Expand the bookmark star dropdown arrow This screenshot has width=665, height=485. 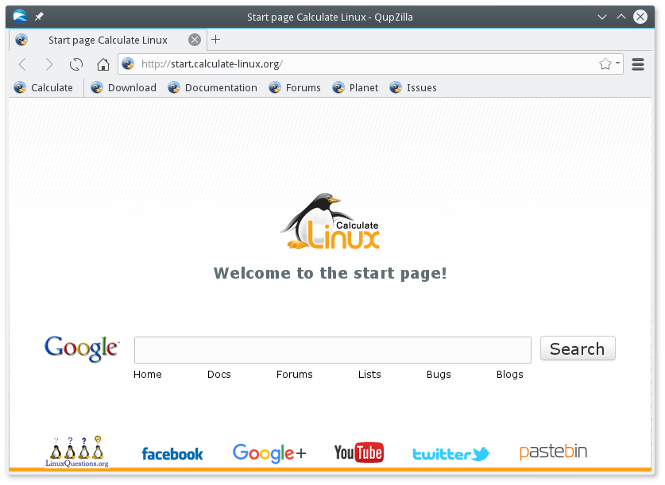tap(618, 63)
